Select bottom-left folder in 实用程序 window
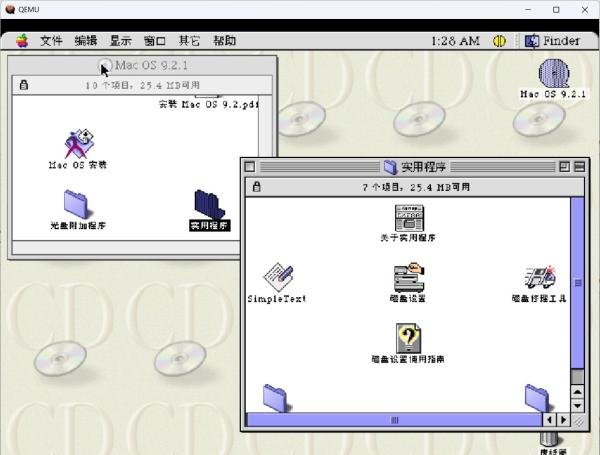 pos(276,398)
